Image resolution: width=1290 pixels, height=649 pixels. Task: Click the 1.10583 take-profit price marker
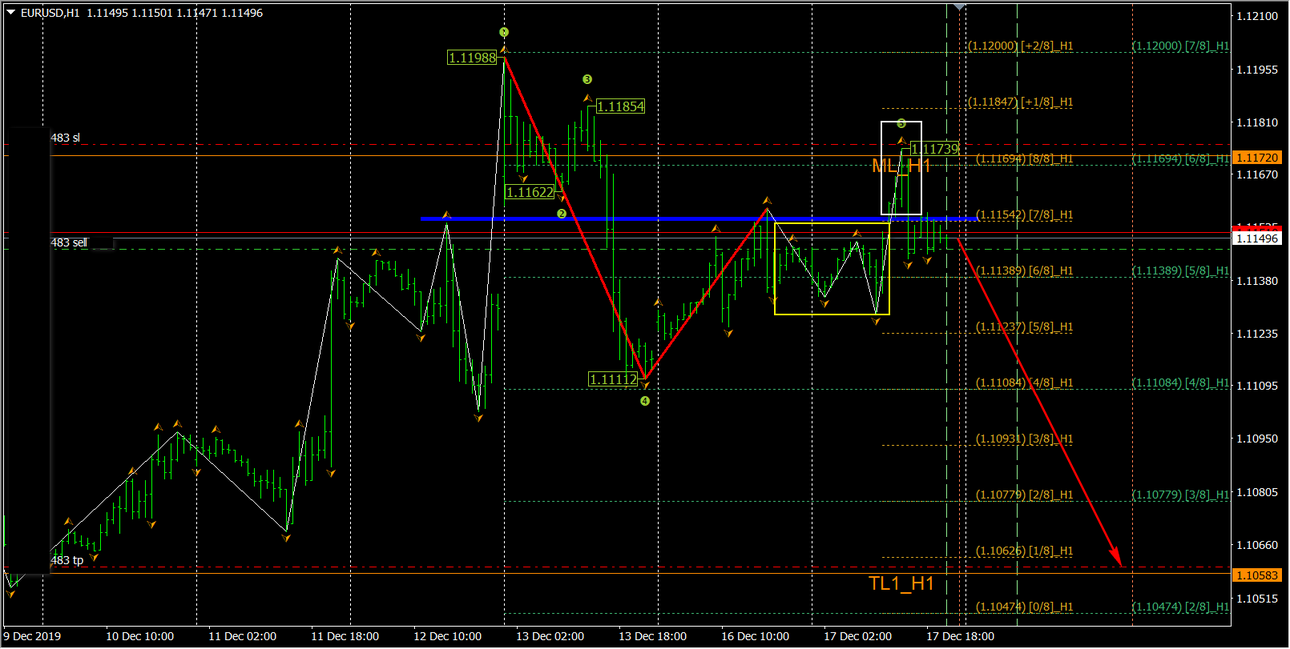tap(1258, 574)
